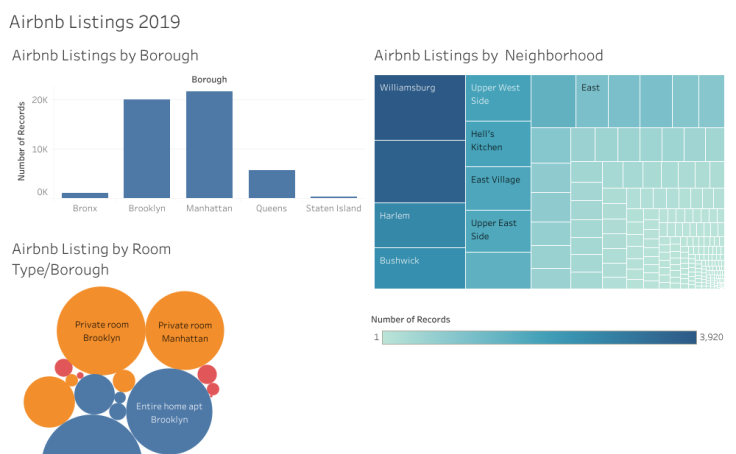This screenshot has width=736, height=454.
Task: Select the Hell's Kitchen treemap tile
Action: (497, 143)
